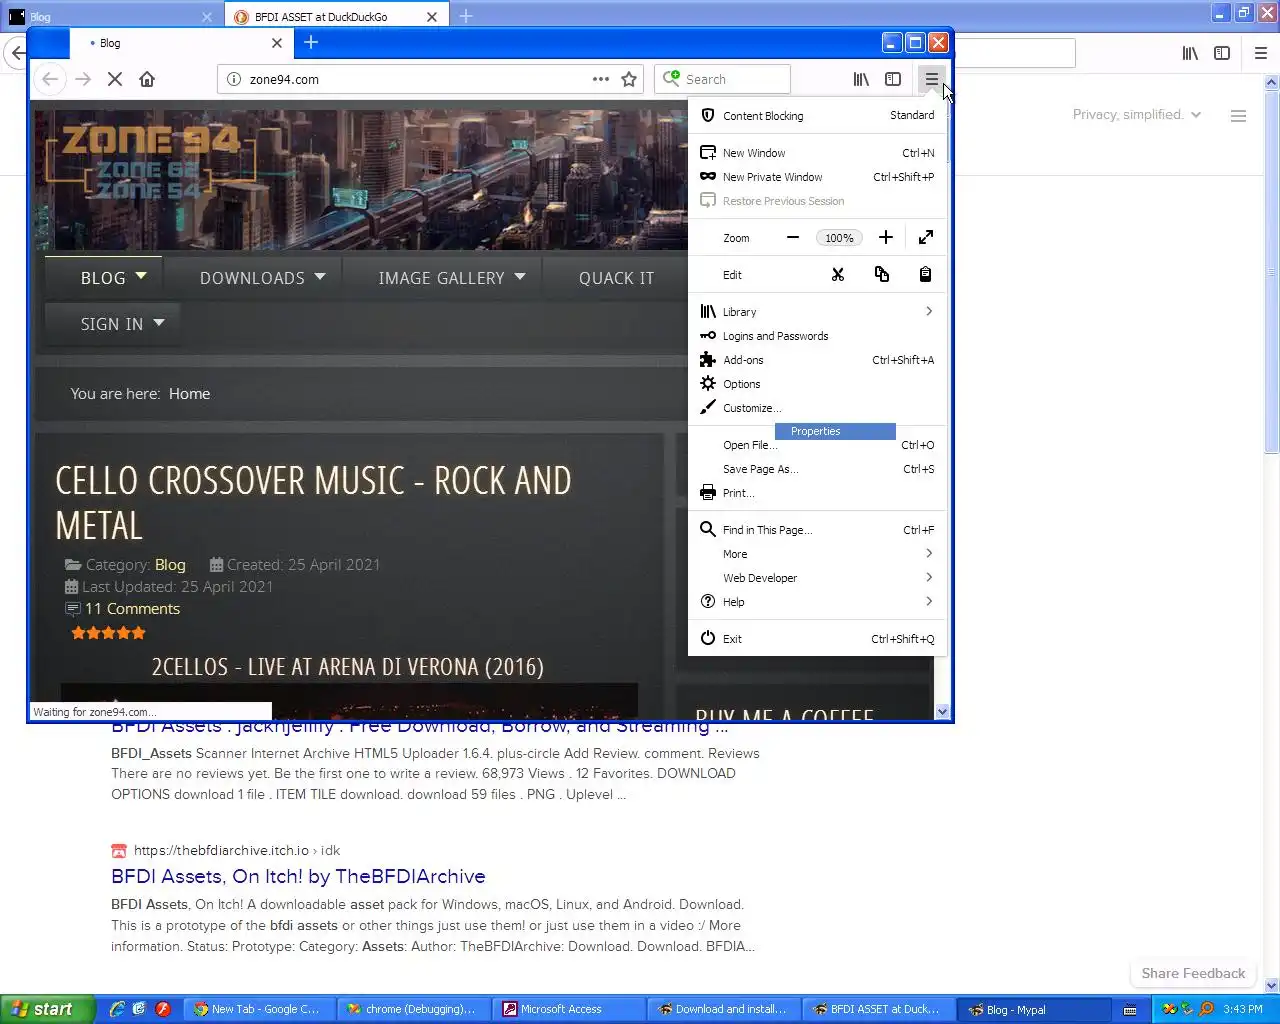This screenshot has width=1280, height=1024.
Task: Open BFDI Assets, On Itch! search result
Action: click(298, 877)
